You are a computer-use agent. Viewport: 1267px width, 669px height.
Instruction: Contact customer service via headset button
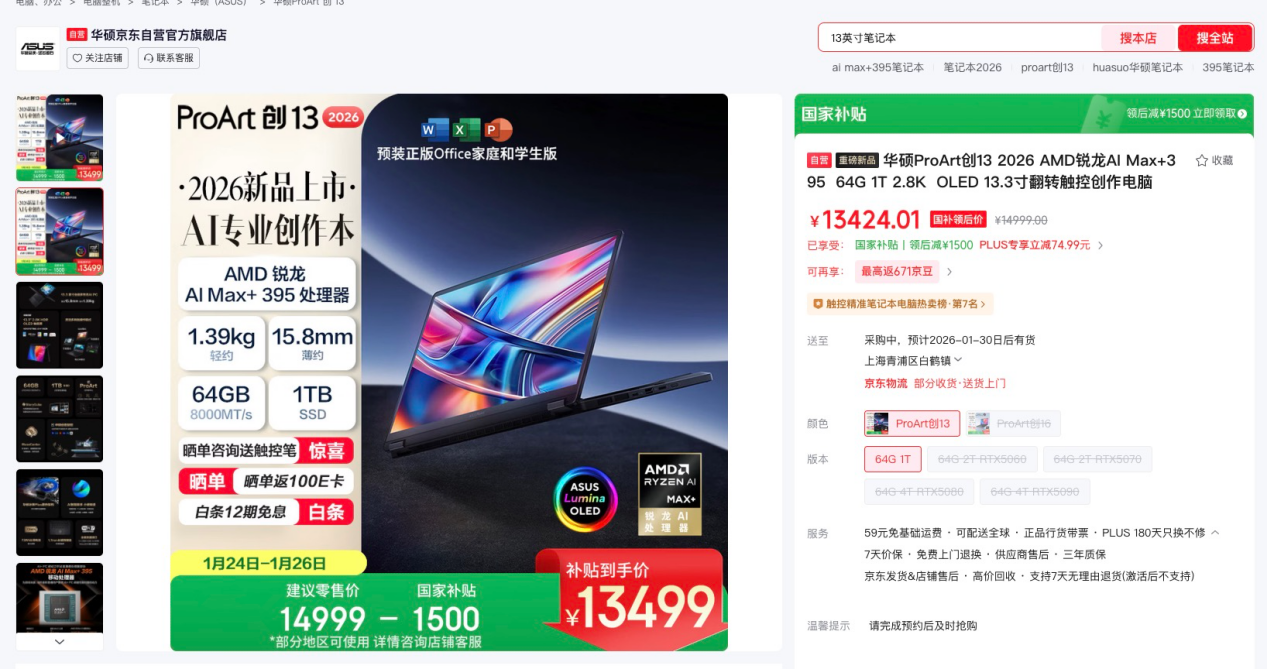[x=169, y=58]
